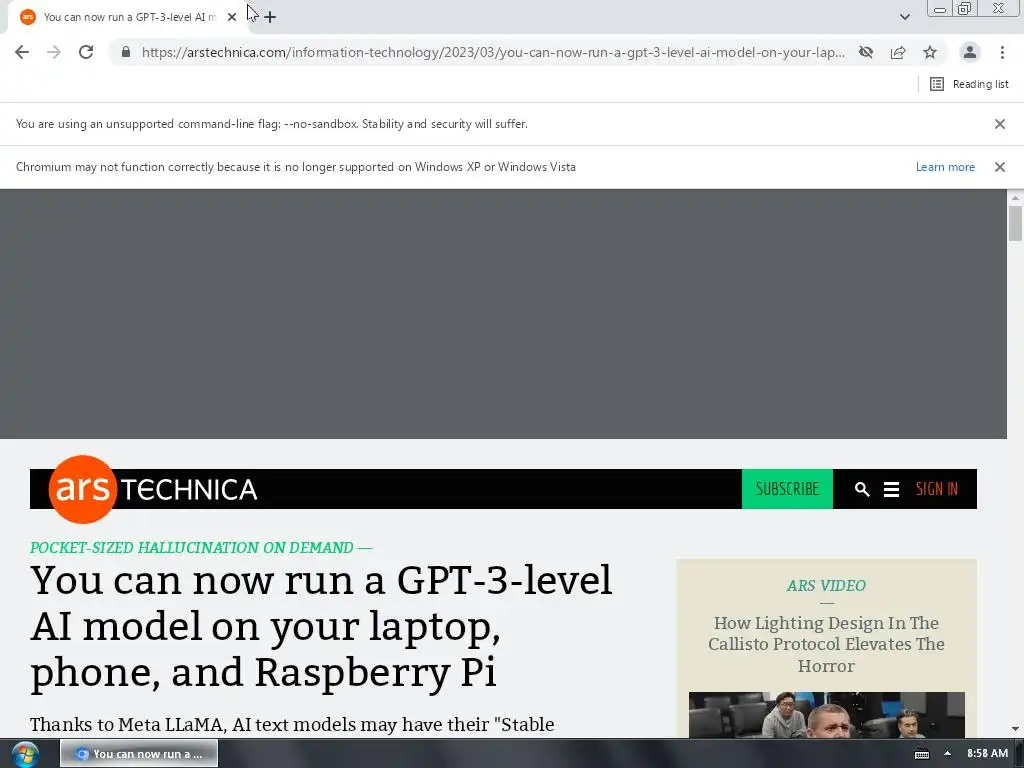Open the ARS VIDEO section link
This screenshot has width=1024, height=768.
click(826, 586)
